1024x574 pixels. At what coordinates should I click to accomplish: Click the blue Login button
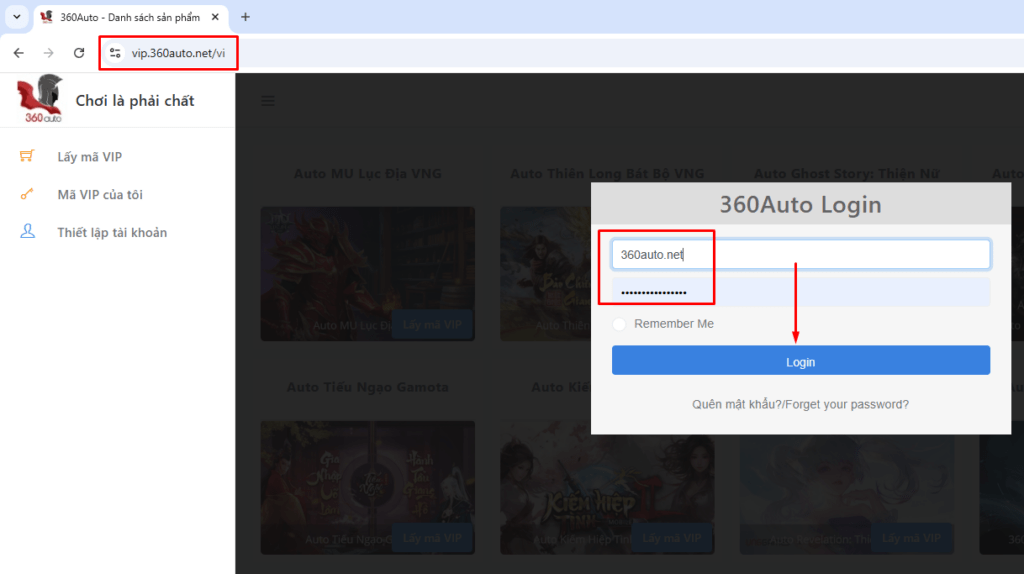(x=801, y=360)
